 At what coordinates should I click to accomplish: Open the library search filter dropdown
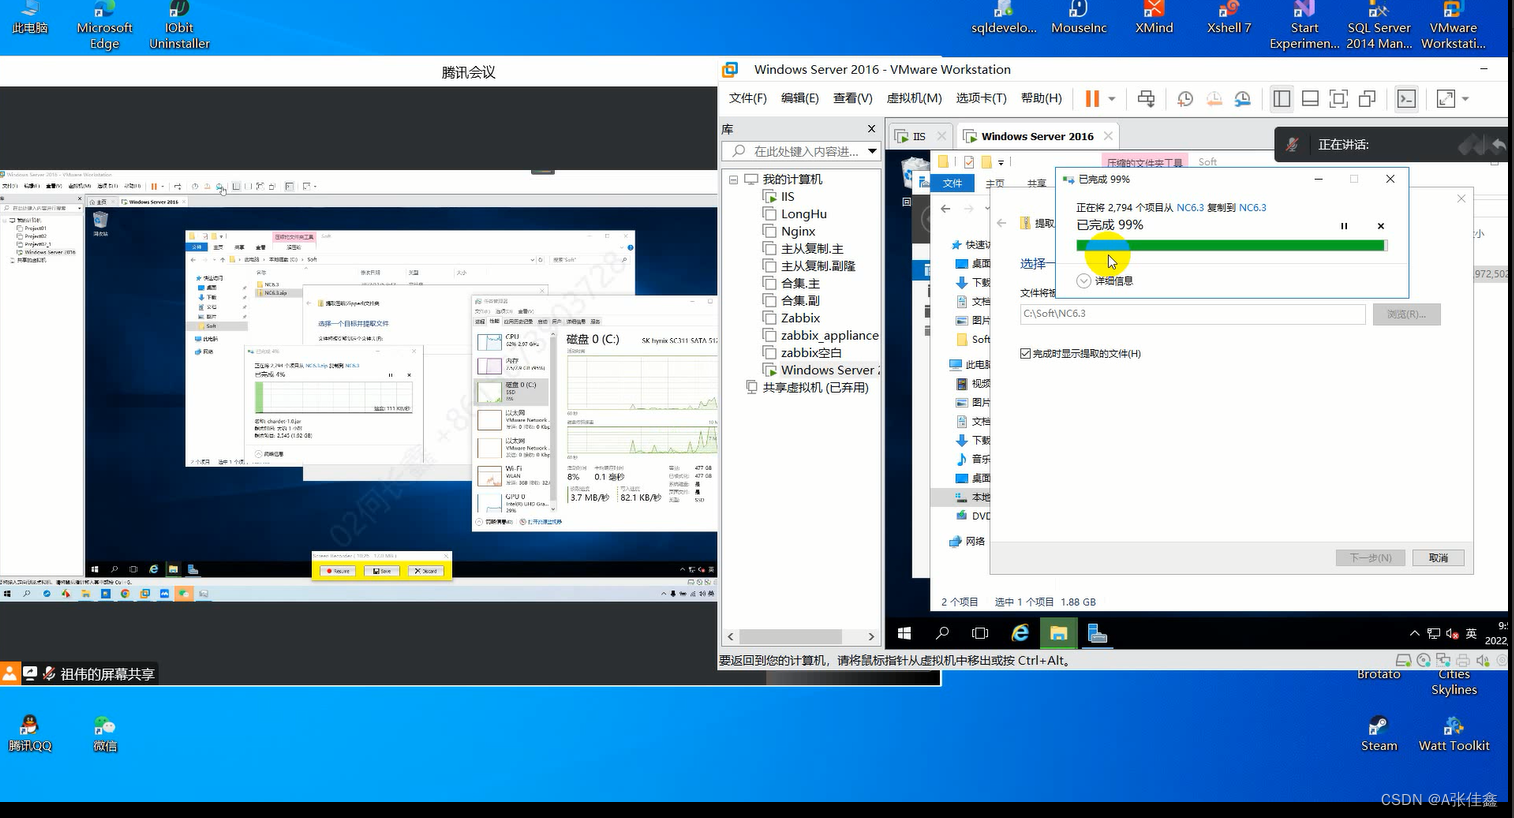[x=872, y=151]
